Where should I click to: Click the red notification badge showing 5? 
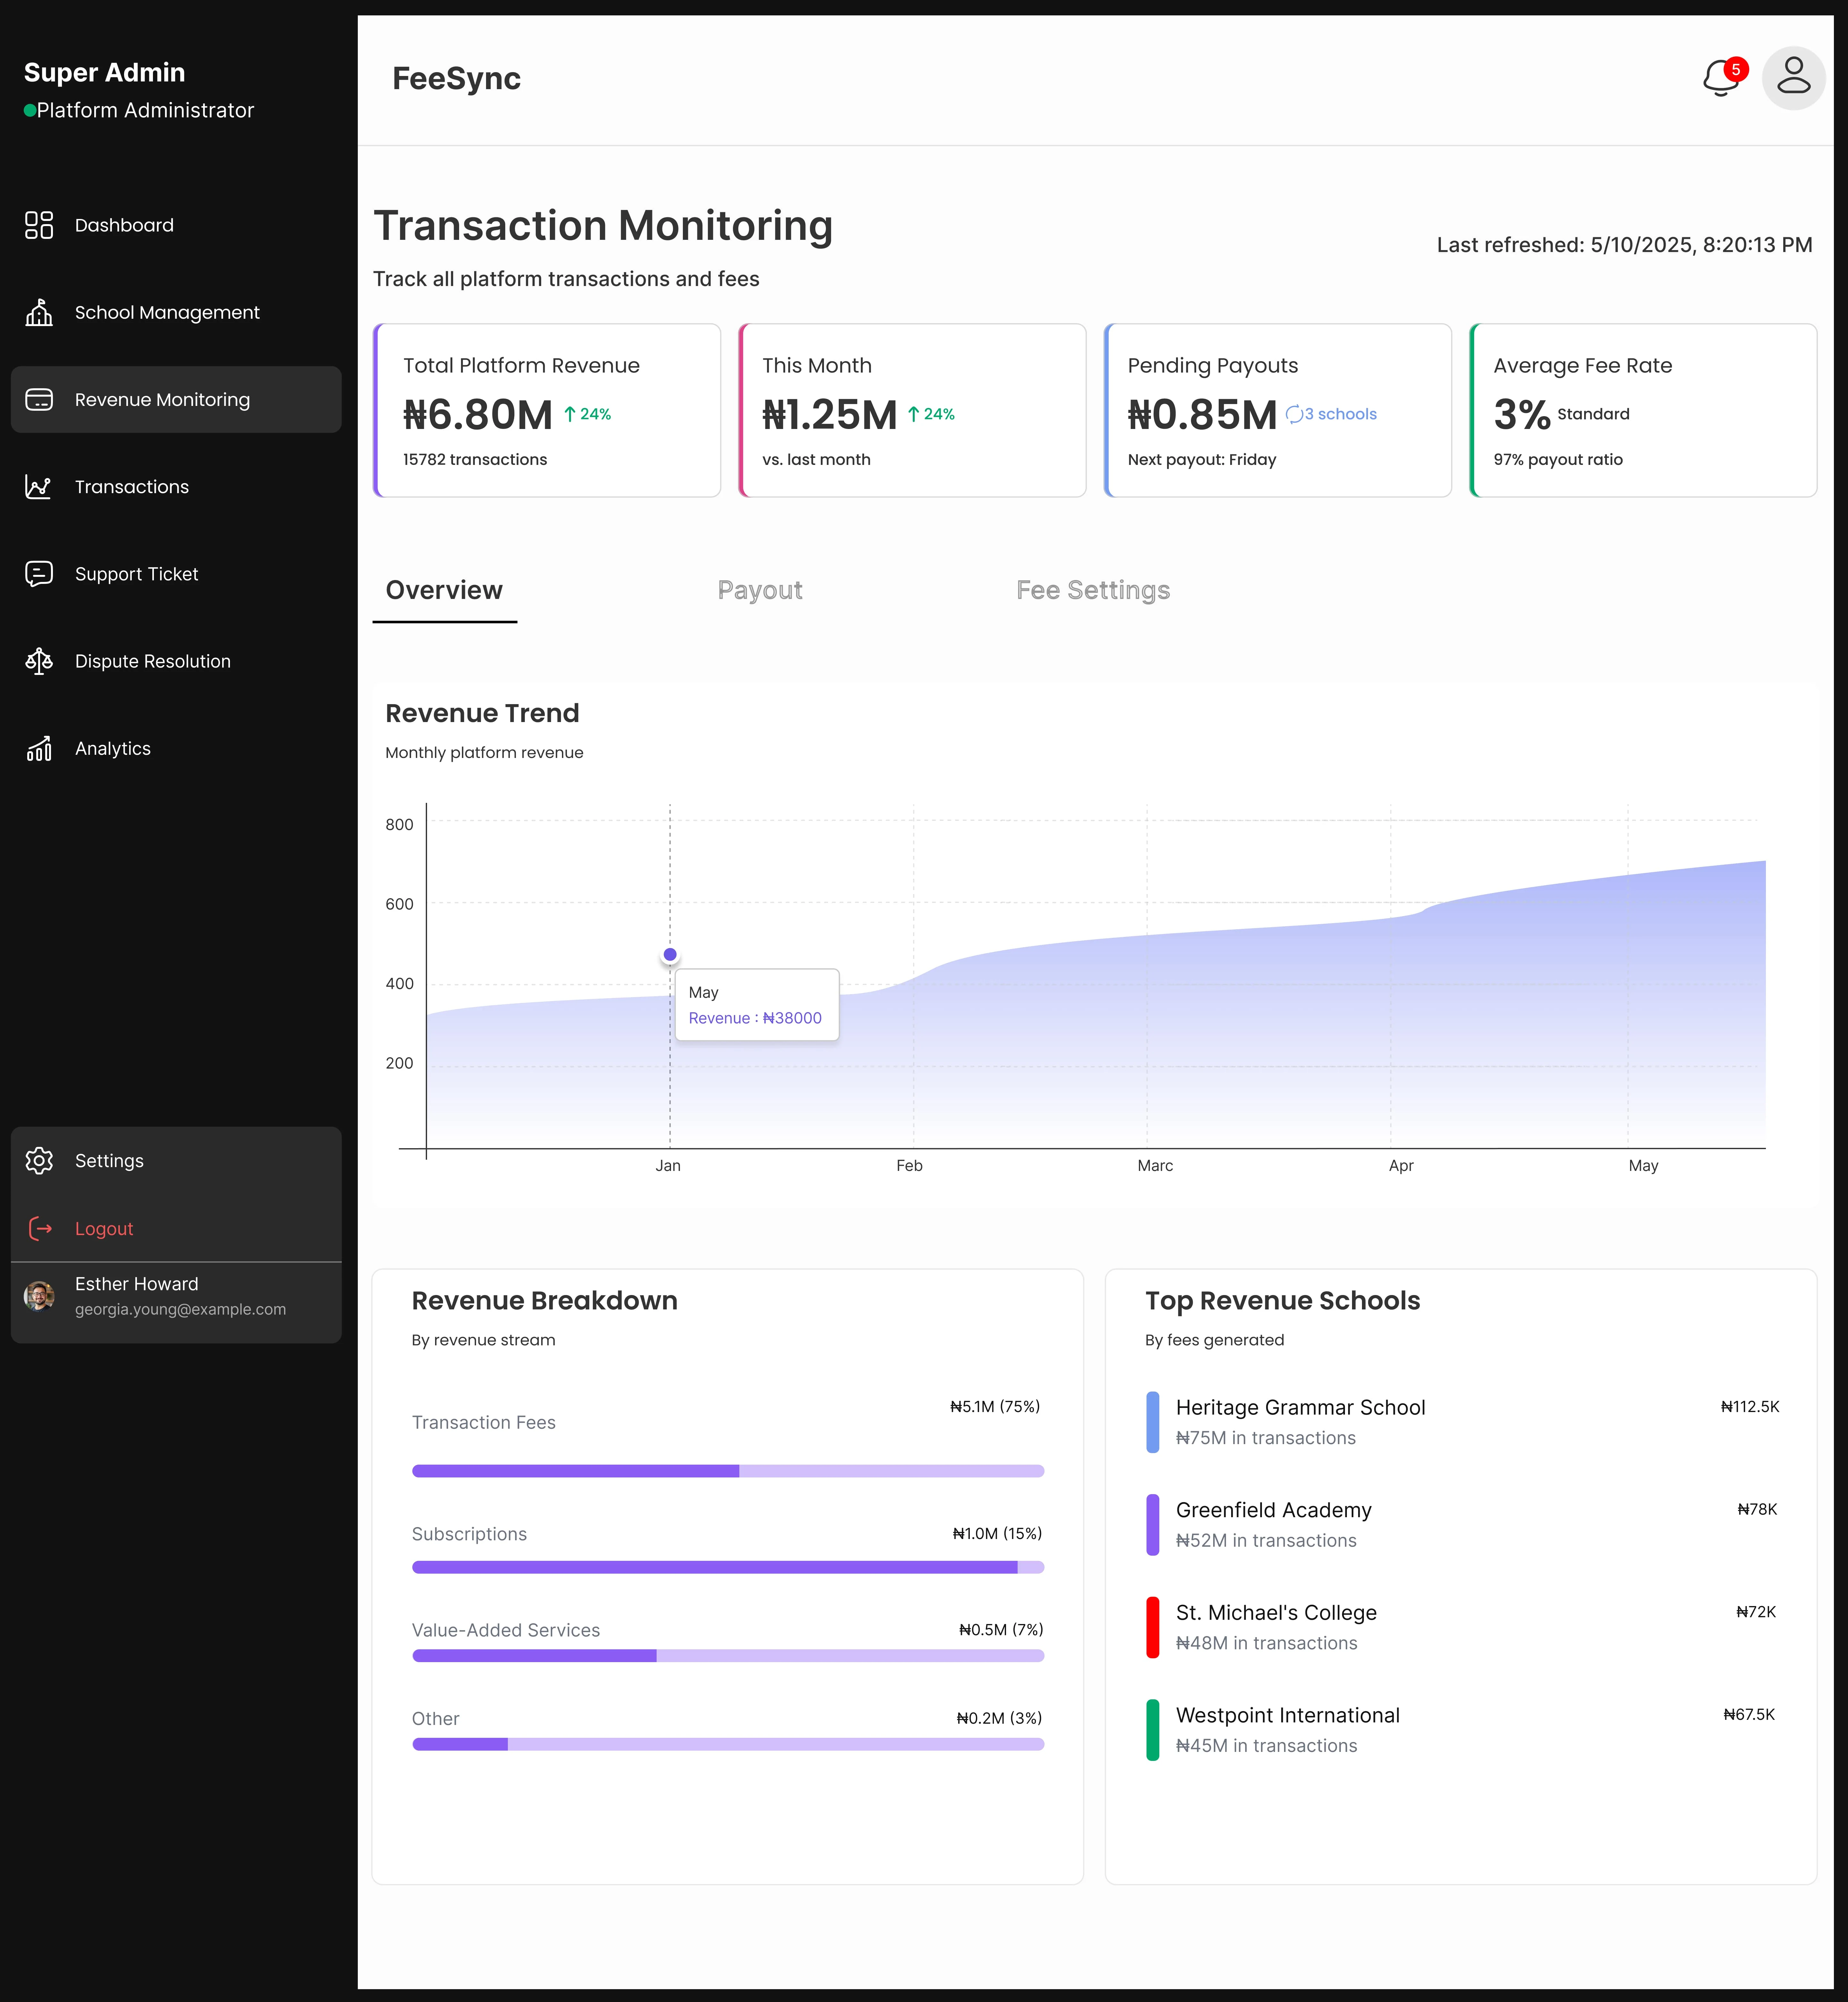(1736, 69)
